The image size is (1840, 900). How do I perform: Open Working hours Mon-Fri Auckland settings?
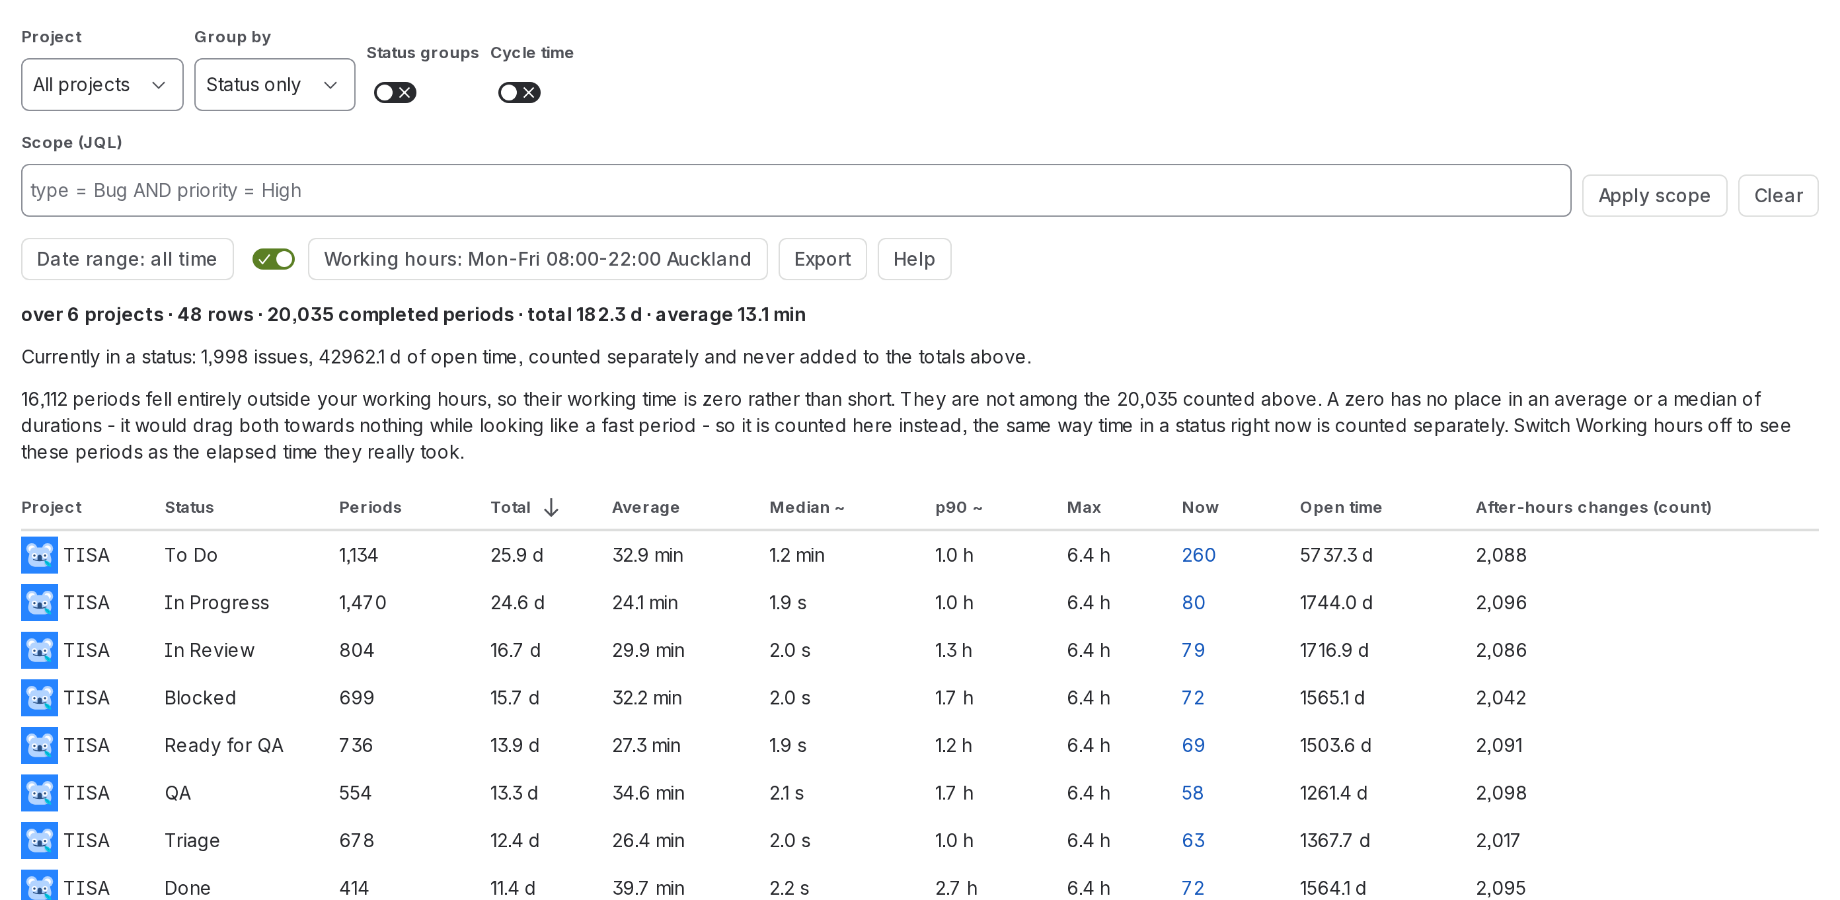click(538, 260)
